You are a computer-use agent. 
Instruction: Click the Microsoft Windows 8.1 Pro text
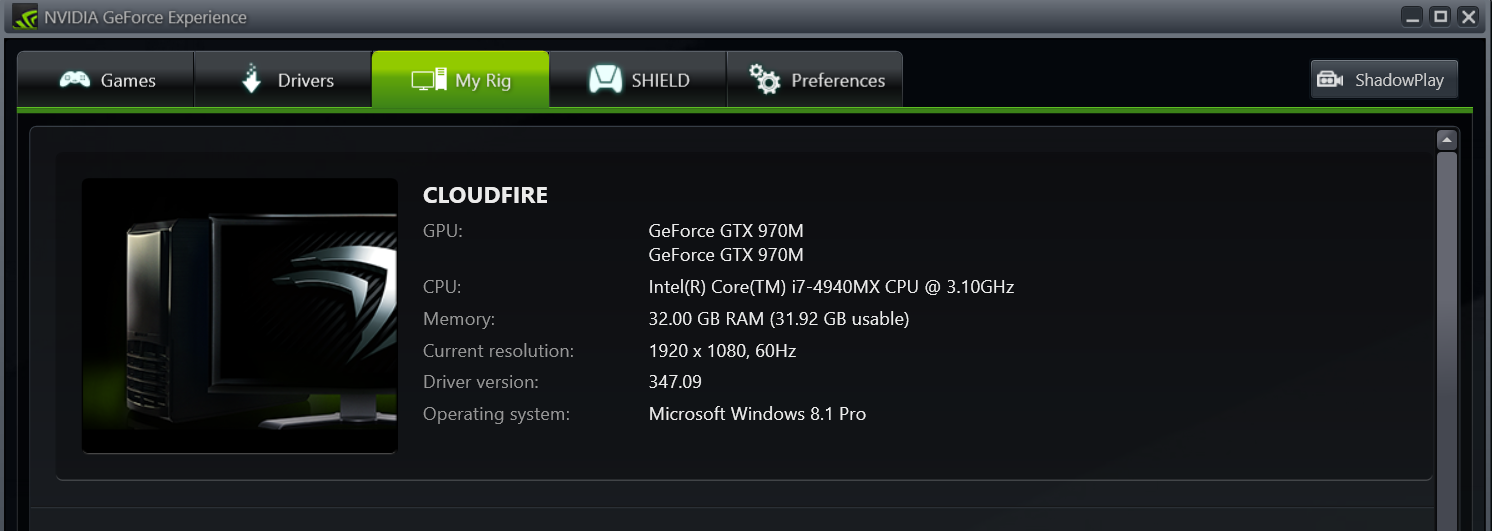(757, 414)
